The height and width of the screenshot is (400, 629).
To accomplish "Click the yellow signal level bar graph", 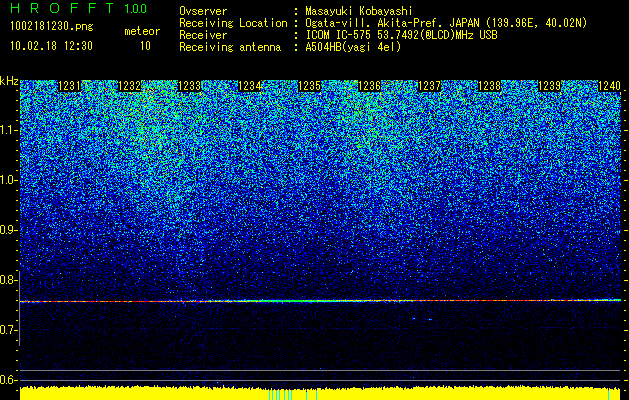I will (320, 394).
